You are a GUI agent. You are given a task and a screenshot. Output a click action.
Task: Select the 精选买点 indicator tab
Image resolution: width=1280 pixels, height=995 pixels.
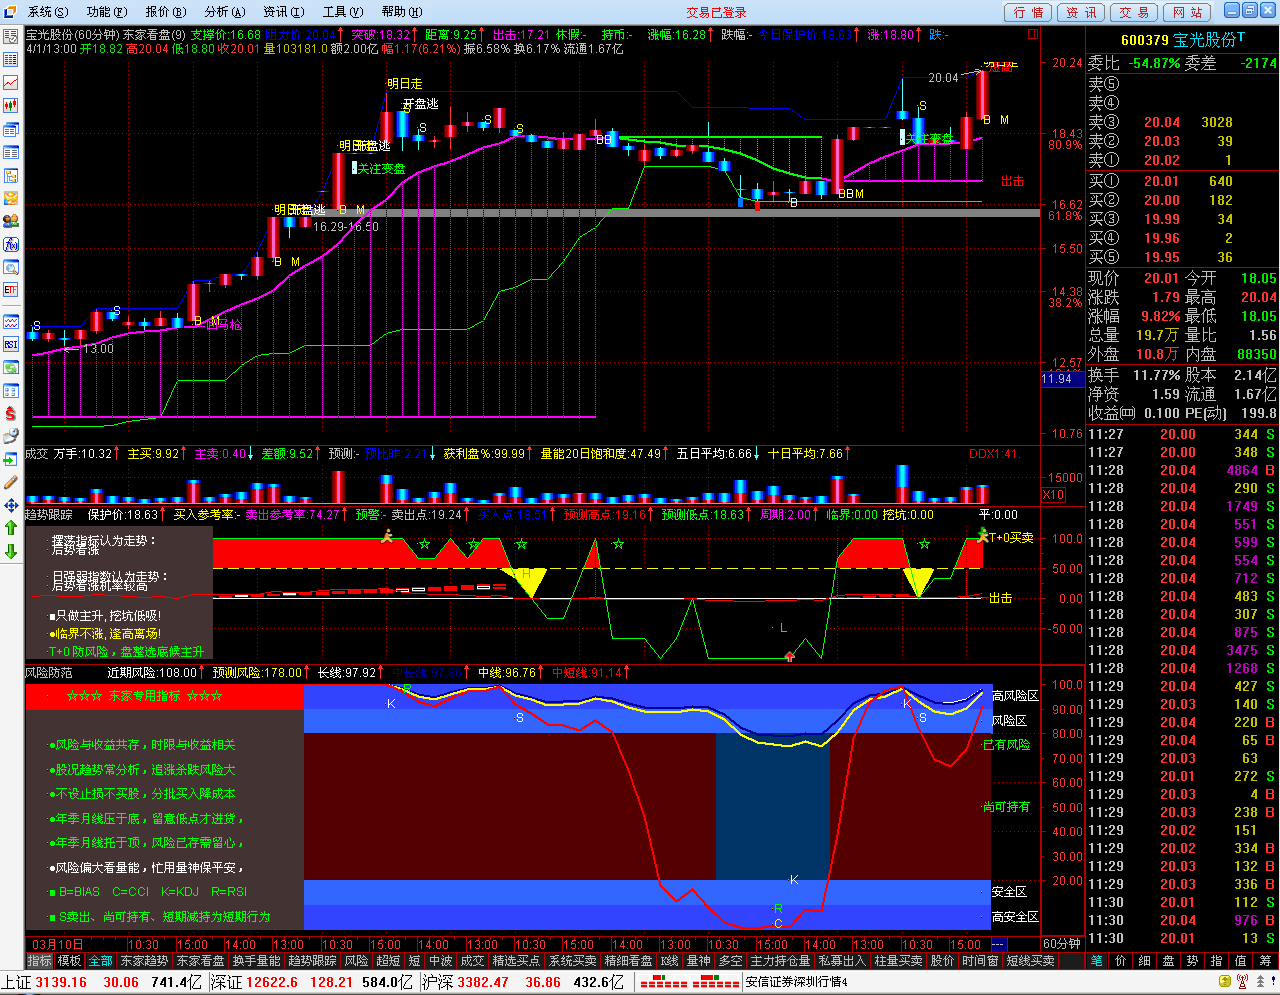point(517,961)
